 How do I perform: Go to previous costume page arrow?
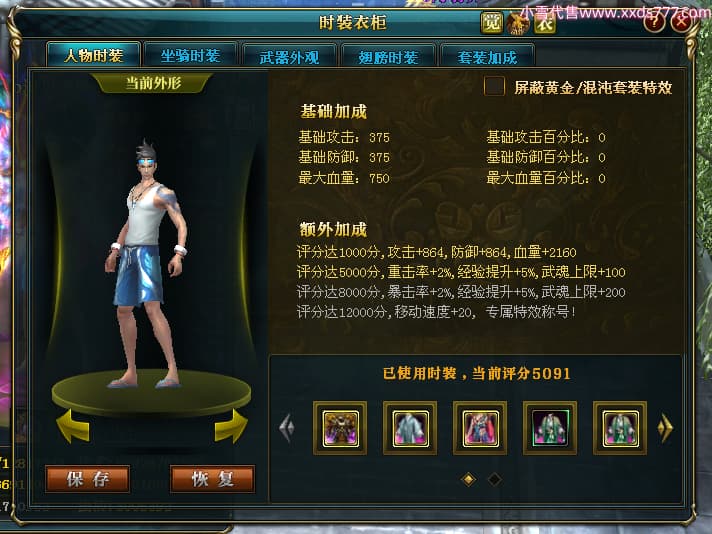point(287,428)
